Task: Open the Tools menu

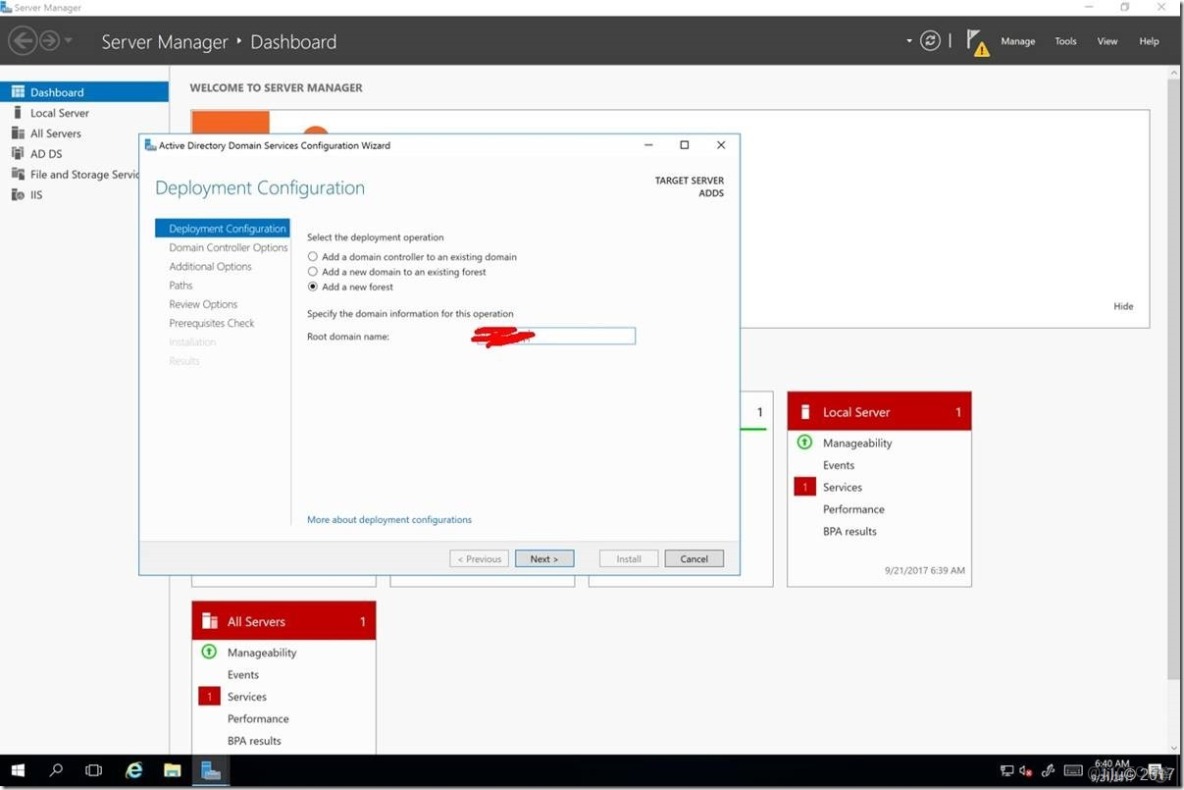Action: pyautogui.click(x=1065, y=41)
